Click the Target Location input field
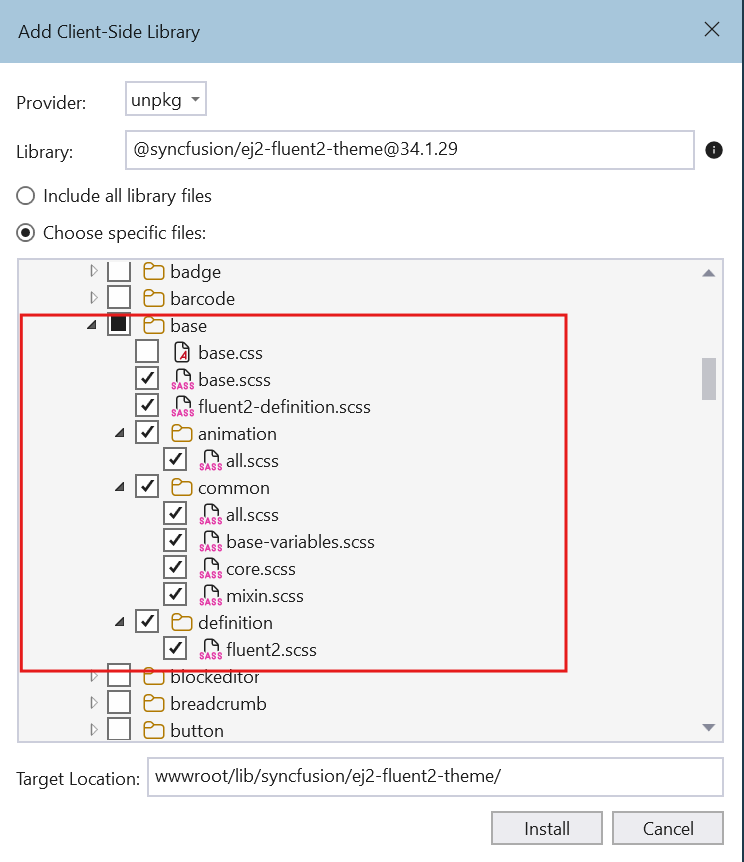744x862 pixels. pos(435,777)
